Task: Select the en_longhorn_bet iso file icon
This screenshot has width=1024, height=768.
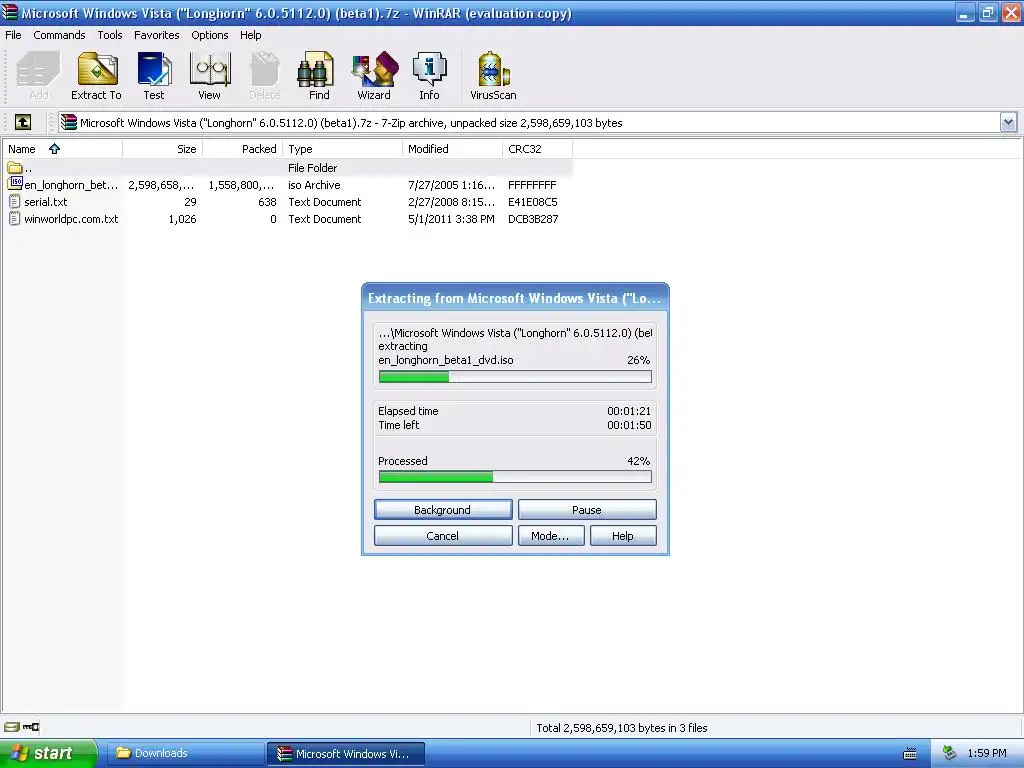Action: coord(15,184)
